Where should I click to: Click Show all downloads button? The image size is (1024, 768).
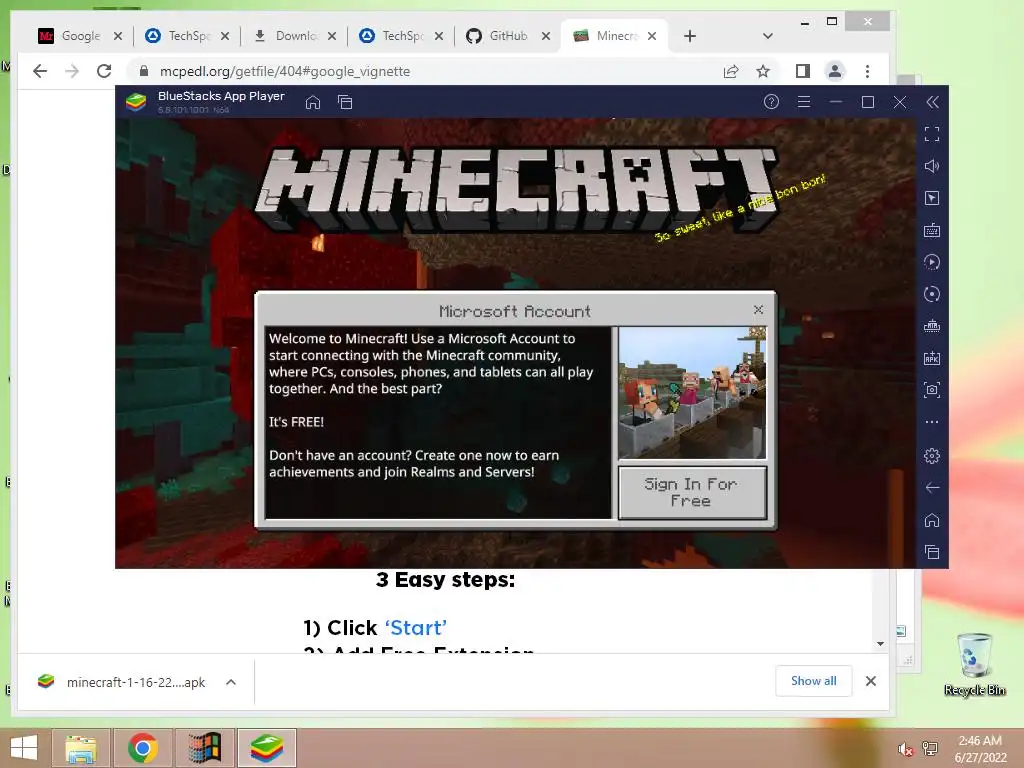click(813, 681)
